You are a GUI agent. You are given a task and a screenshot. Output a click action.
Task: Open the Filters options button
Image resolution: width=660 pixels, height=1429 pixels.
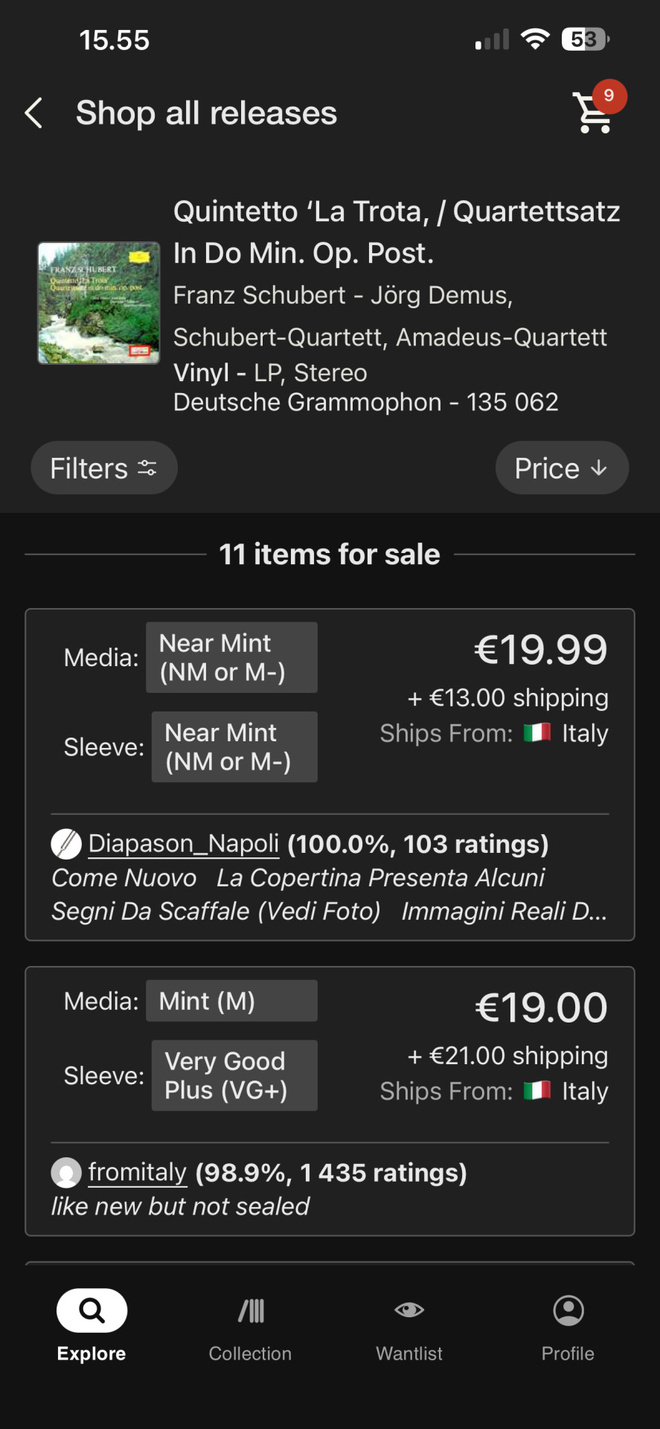pos(104,468)
